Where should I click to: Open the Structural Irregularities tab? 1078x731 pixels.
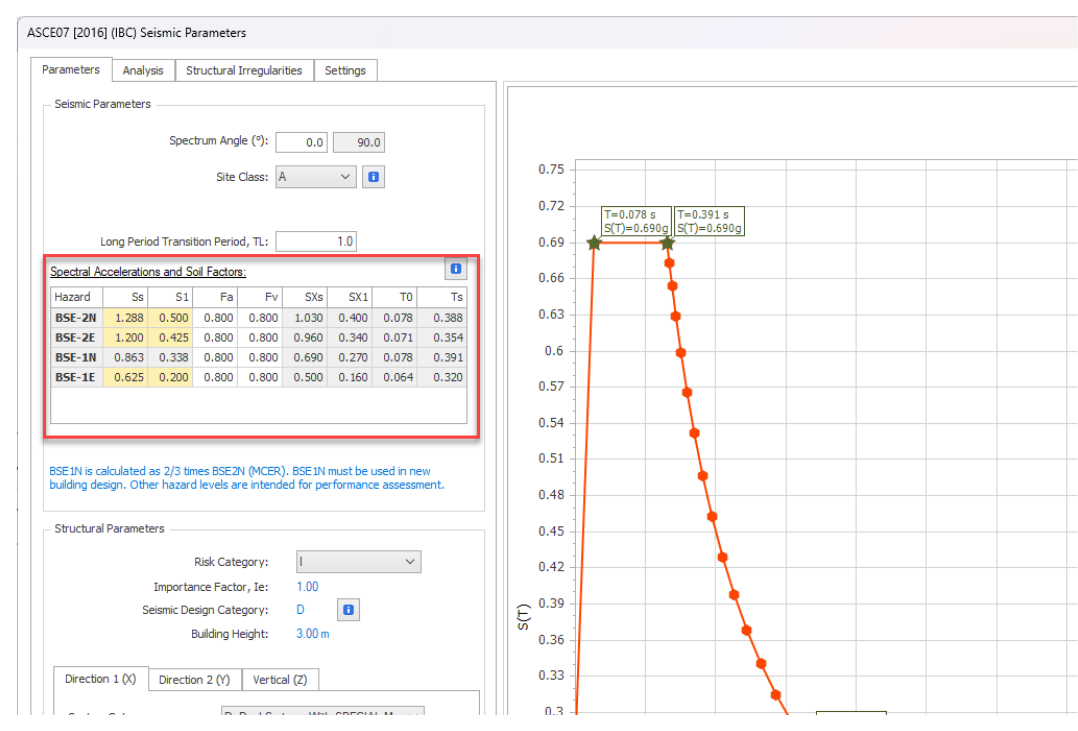coord(244,70)
